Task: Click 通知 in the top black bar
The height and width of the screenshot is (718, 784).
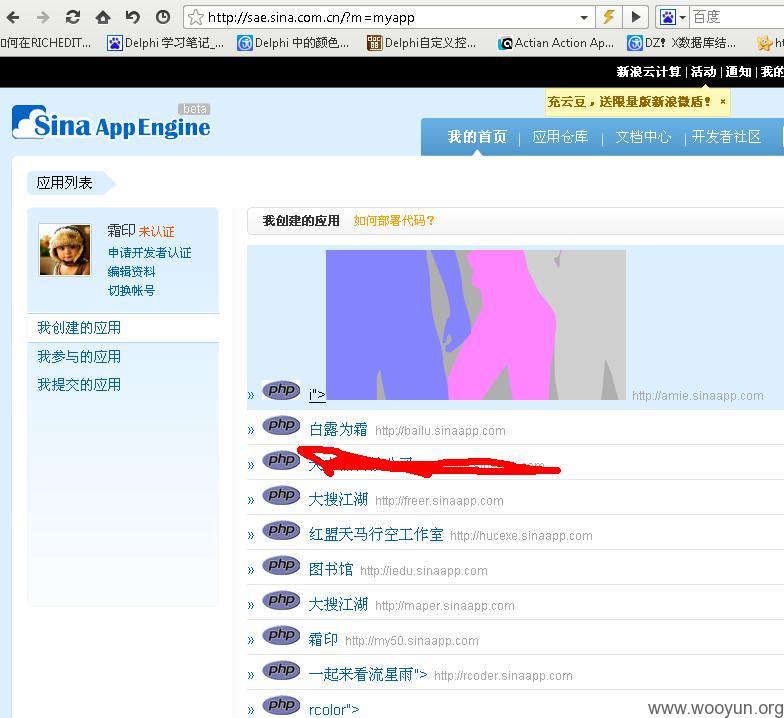Action: click(x=738, y=72)
